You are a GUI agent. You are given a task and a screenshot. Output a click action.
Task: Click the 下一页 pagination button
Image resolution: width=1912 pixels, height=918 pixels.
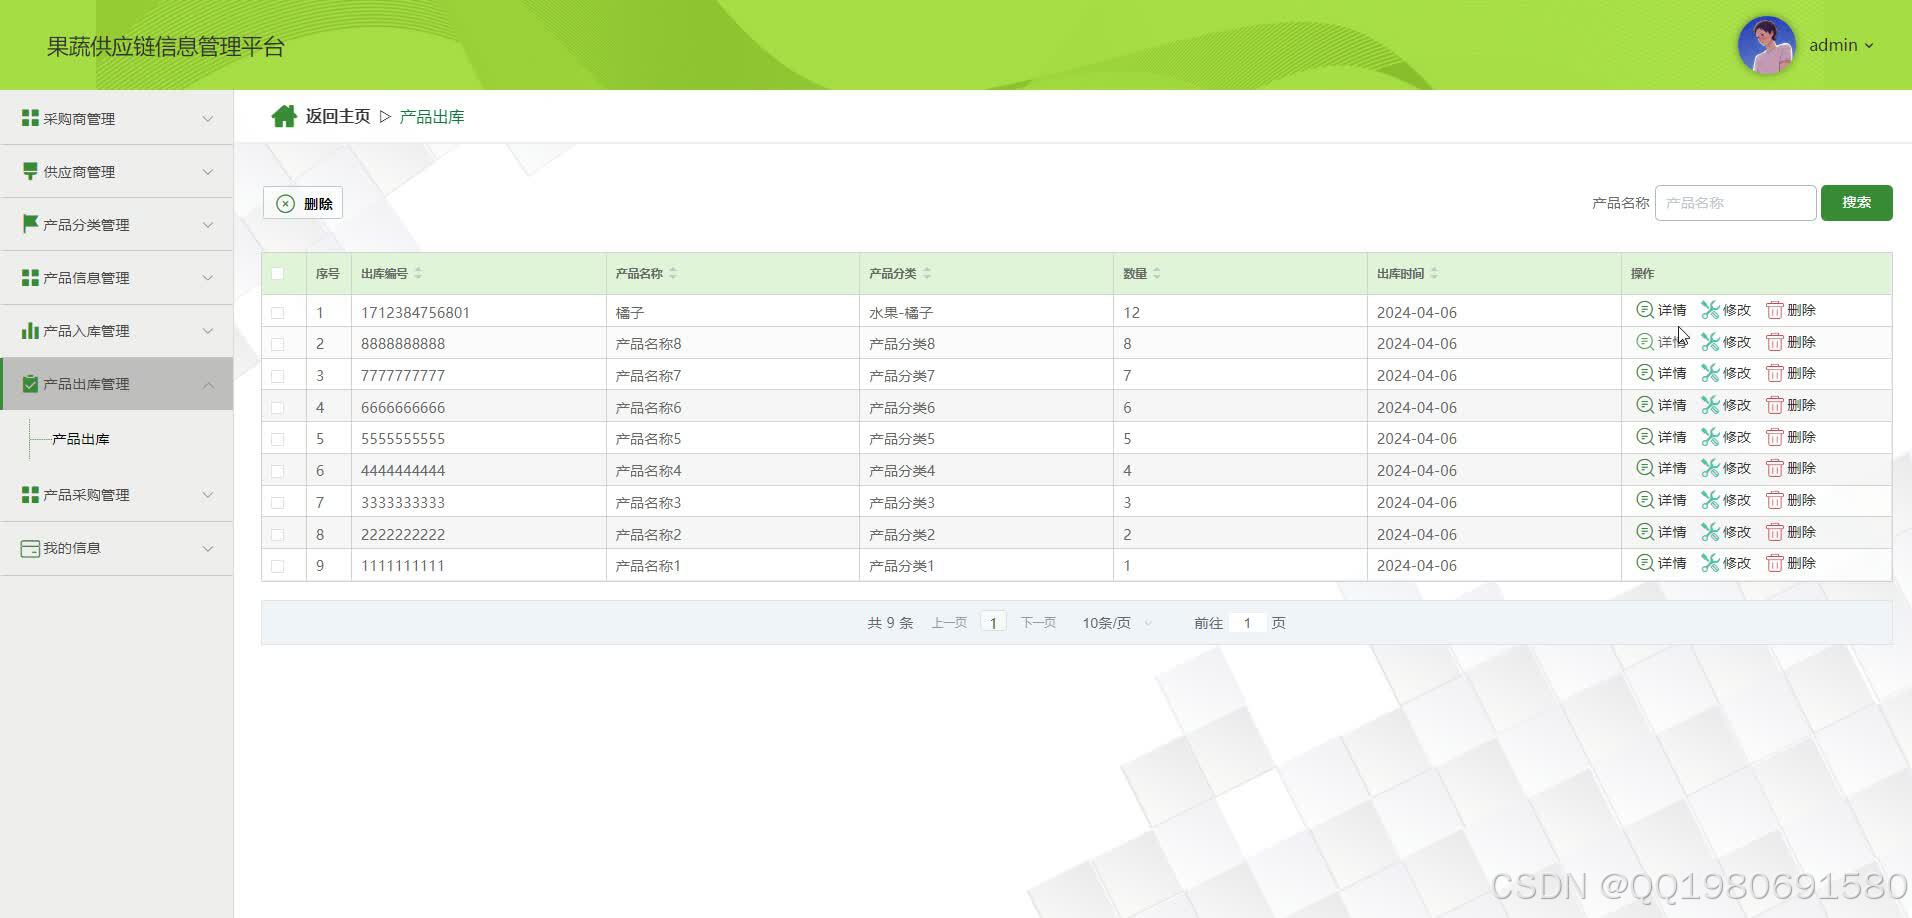click(1038, 623)
